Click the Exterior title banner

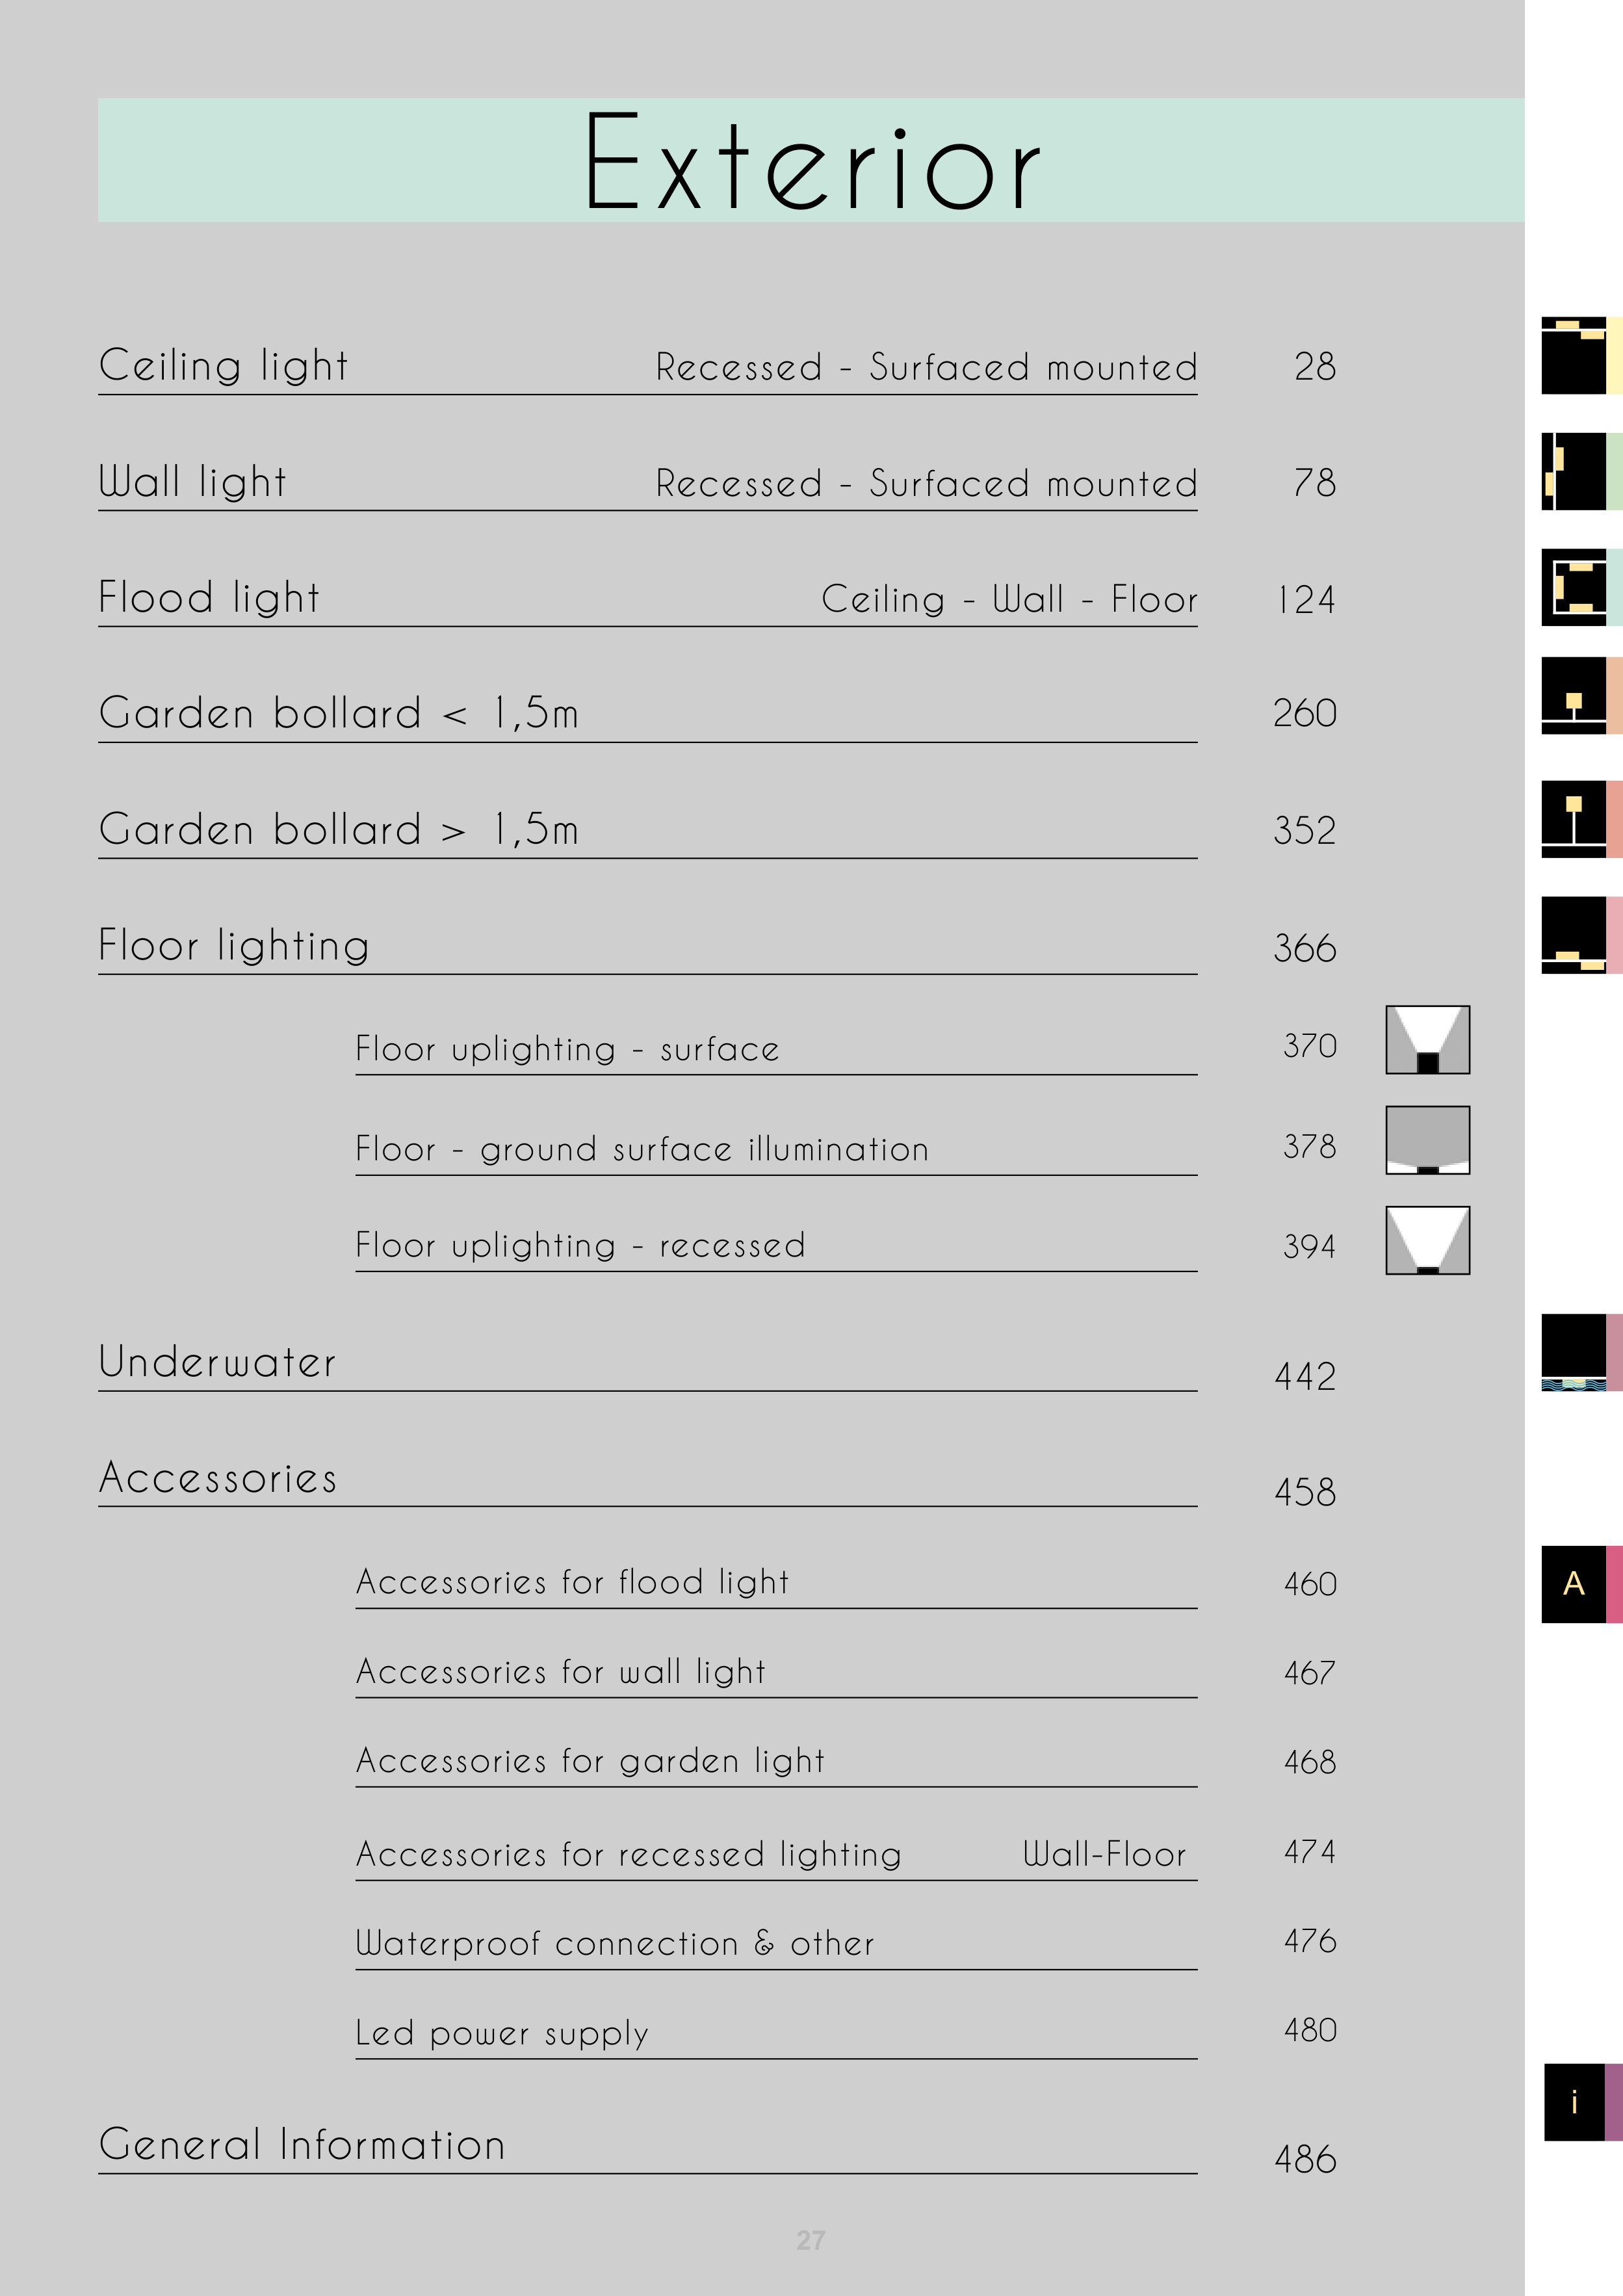coord(811,160)
